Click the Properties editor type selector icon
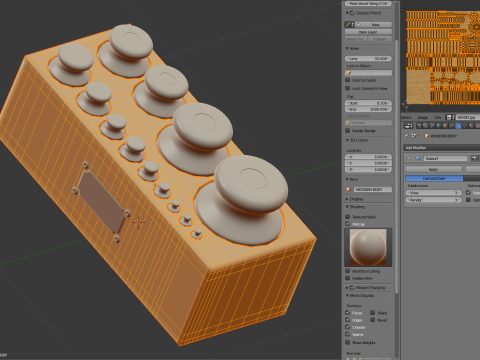The image size is (480, 360). pyautogui.click(x=408, y=126)
